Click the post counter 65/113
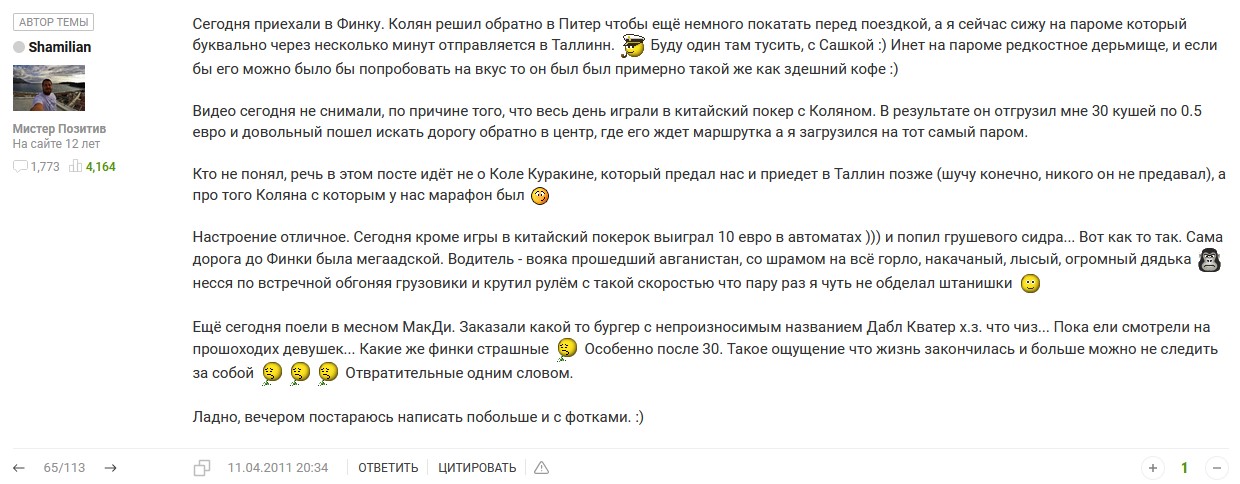 tap(64, 468)
